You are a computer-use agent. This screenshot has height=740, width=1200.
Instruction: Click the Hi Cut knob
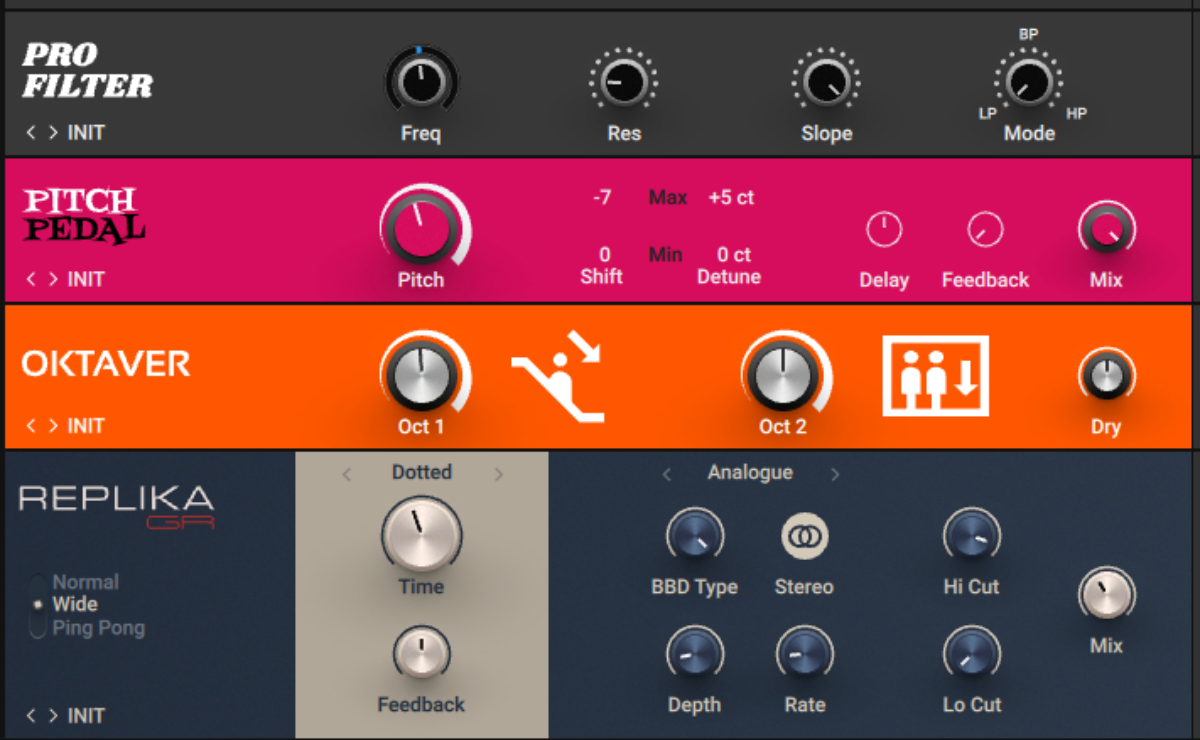tap(971, 536)
